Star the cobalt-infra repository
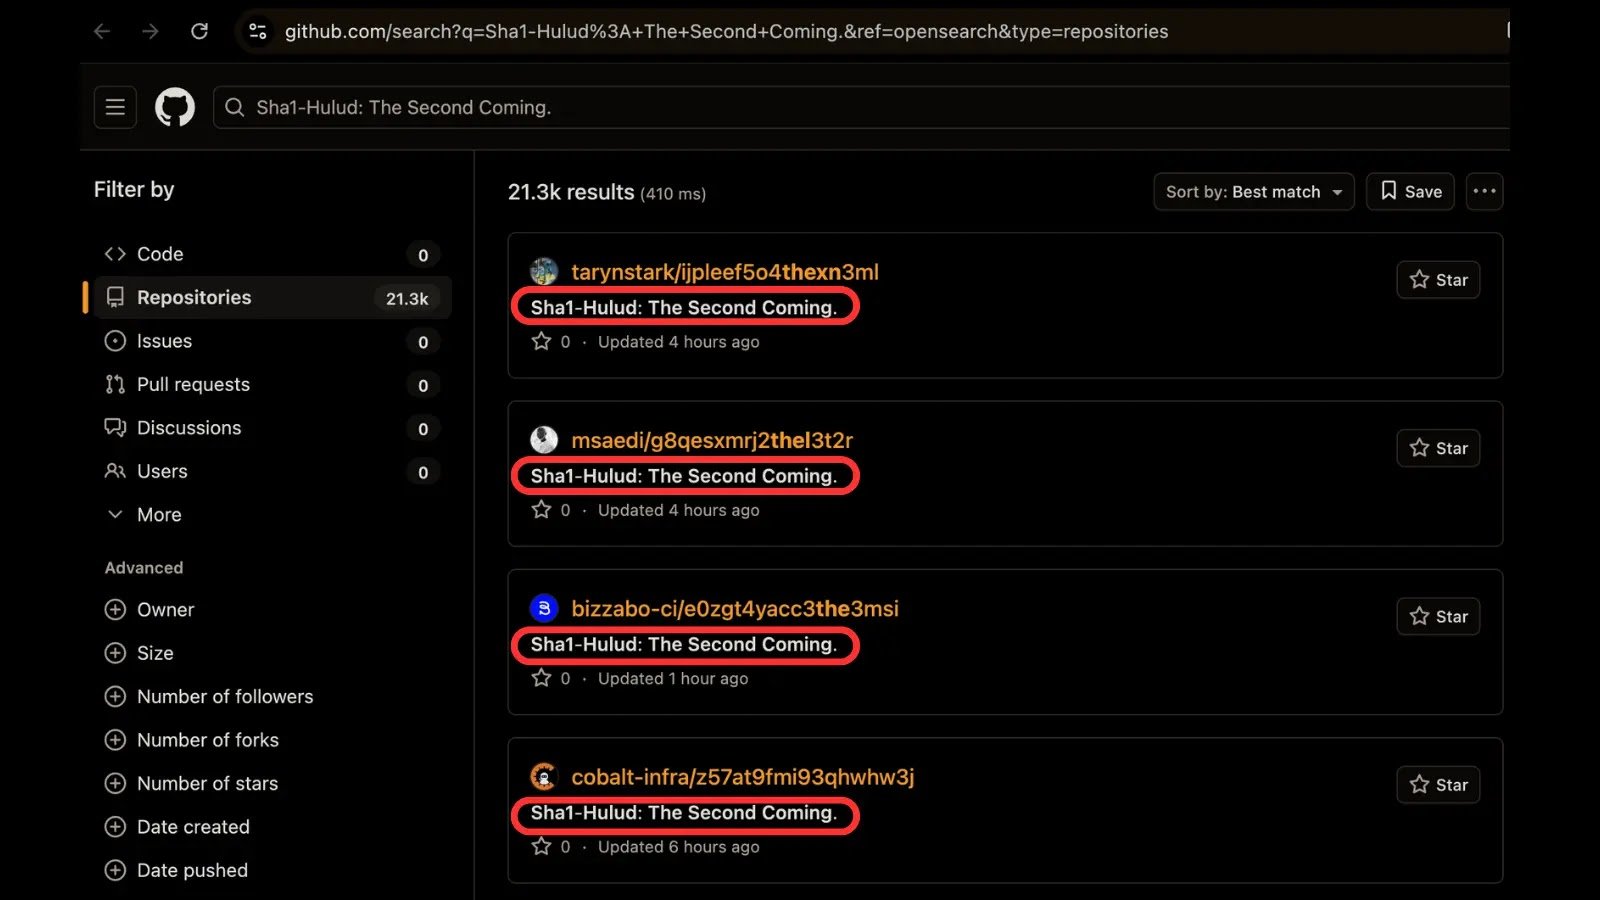This screenshot has width=1600, height=900. tap(1438, 785)
